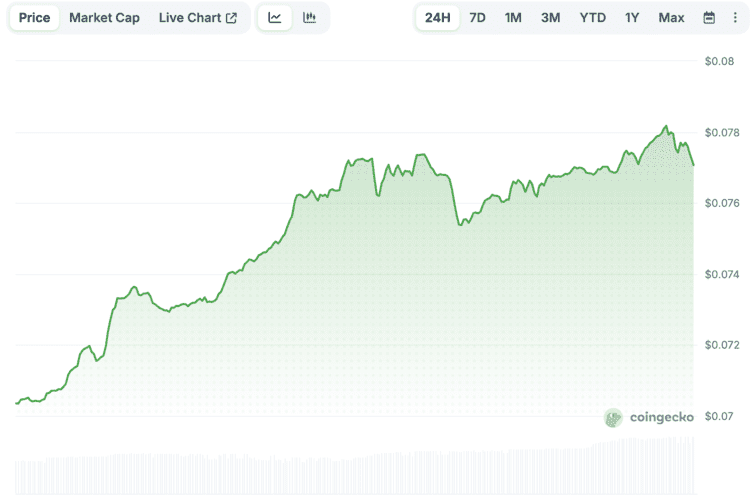Image resolution: width=750 pixels, height=495 pixels.
Task: Open Live Chart in new window
Action: point(198,18)
